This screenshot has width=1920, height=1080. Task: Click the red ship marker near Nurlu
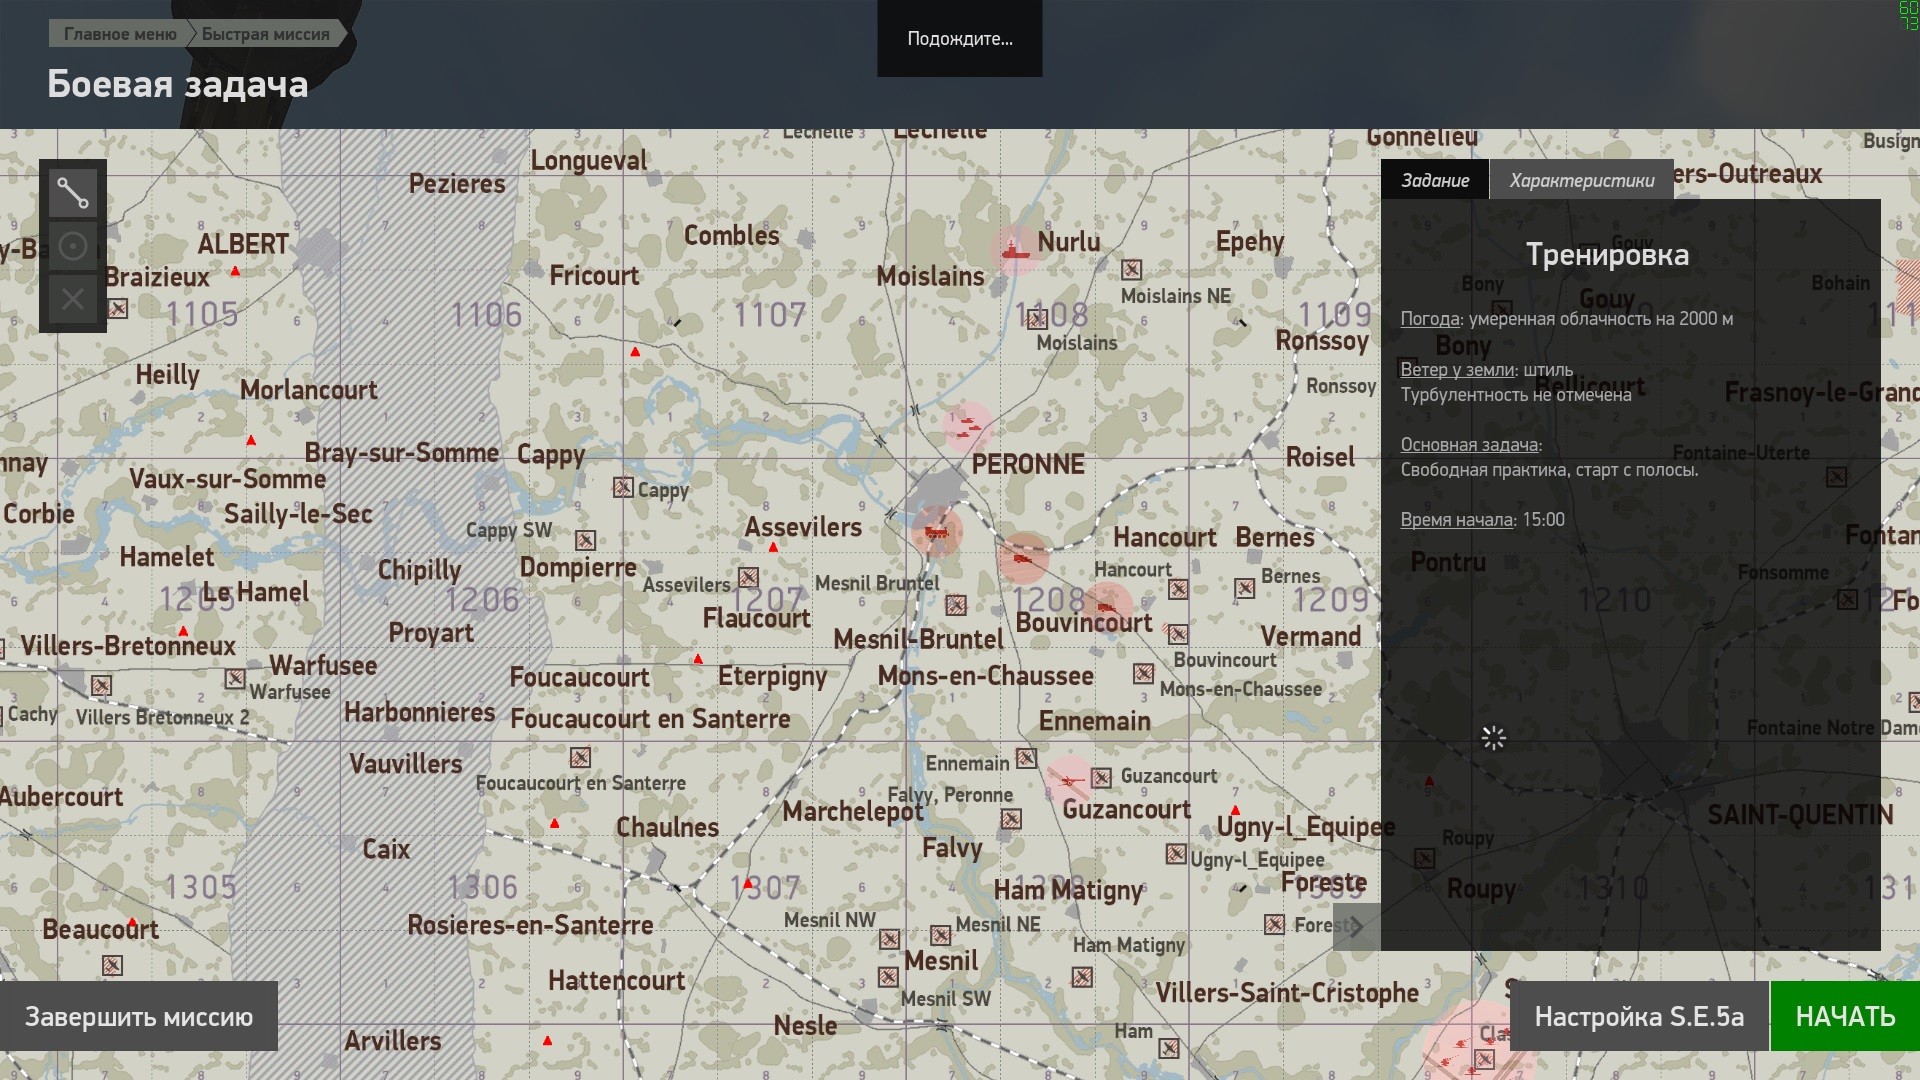[1015, 248]
